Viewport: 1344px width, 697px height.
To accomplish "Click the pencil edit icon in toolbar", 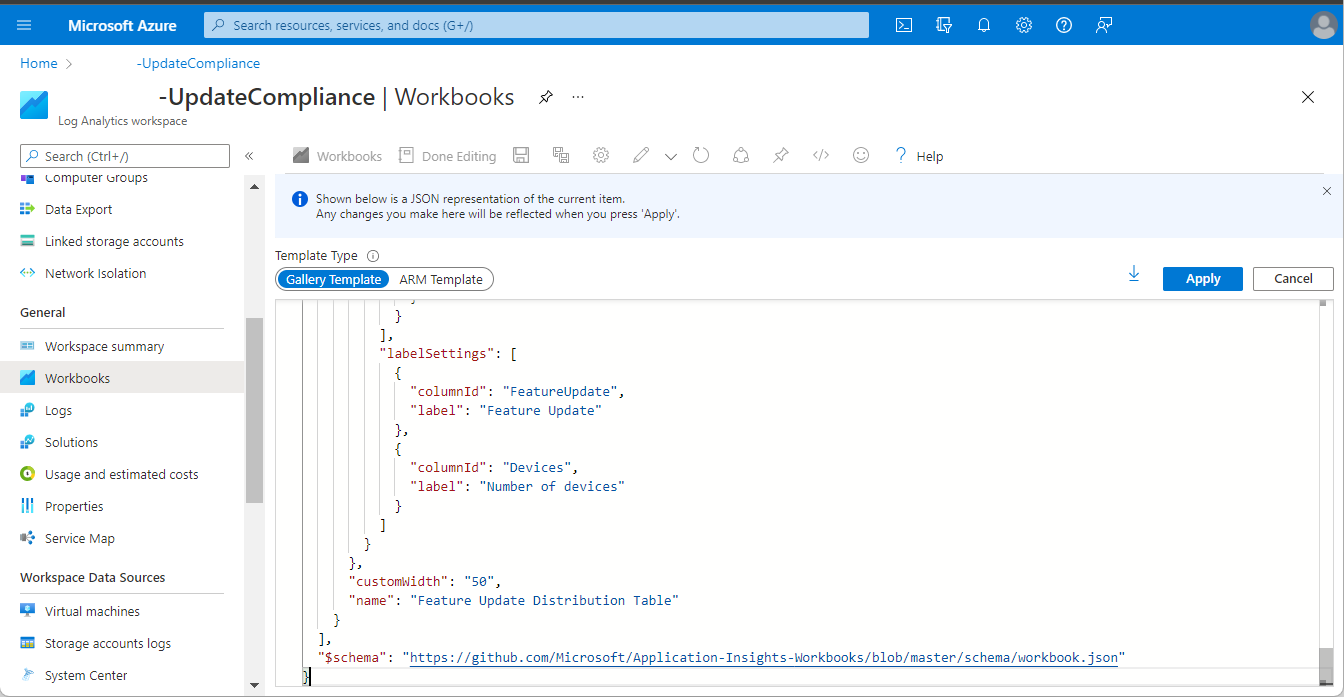I will tap(641, 155).
